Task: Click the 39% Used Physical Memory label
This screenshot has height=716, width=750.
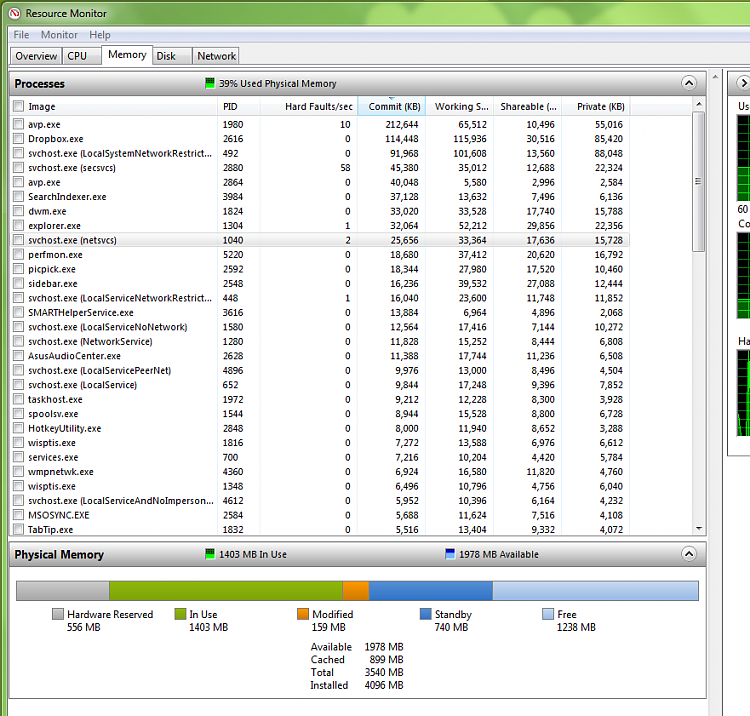Action: coord(277,84)
